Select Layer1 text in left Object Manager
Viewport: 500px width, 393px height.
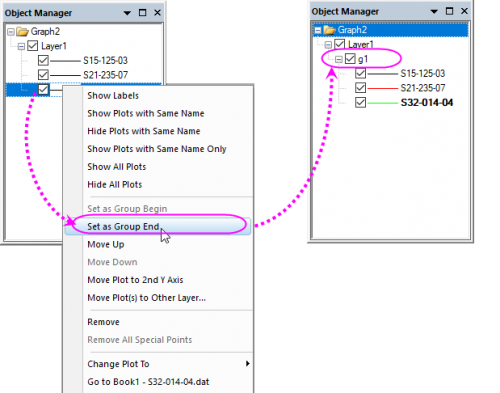point(54,46)
